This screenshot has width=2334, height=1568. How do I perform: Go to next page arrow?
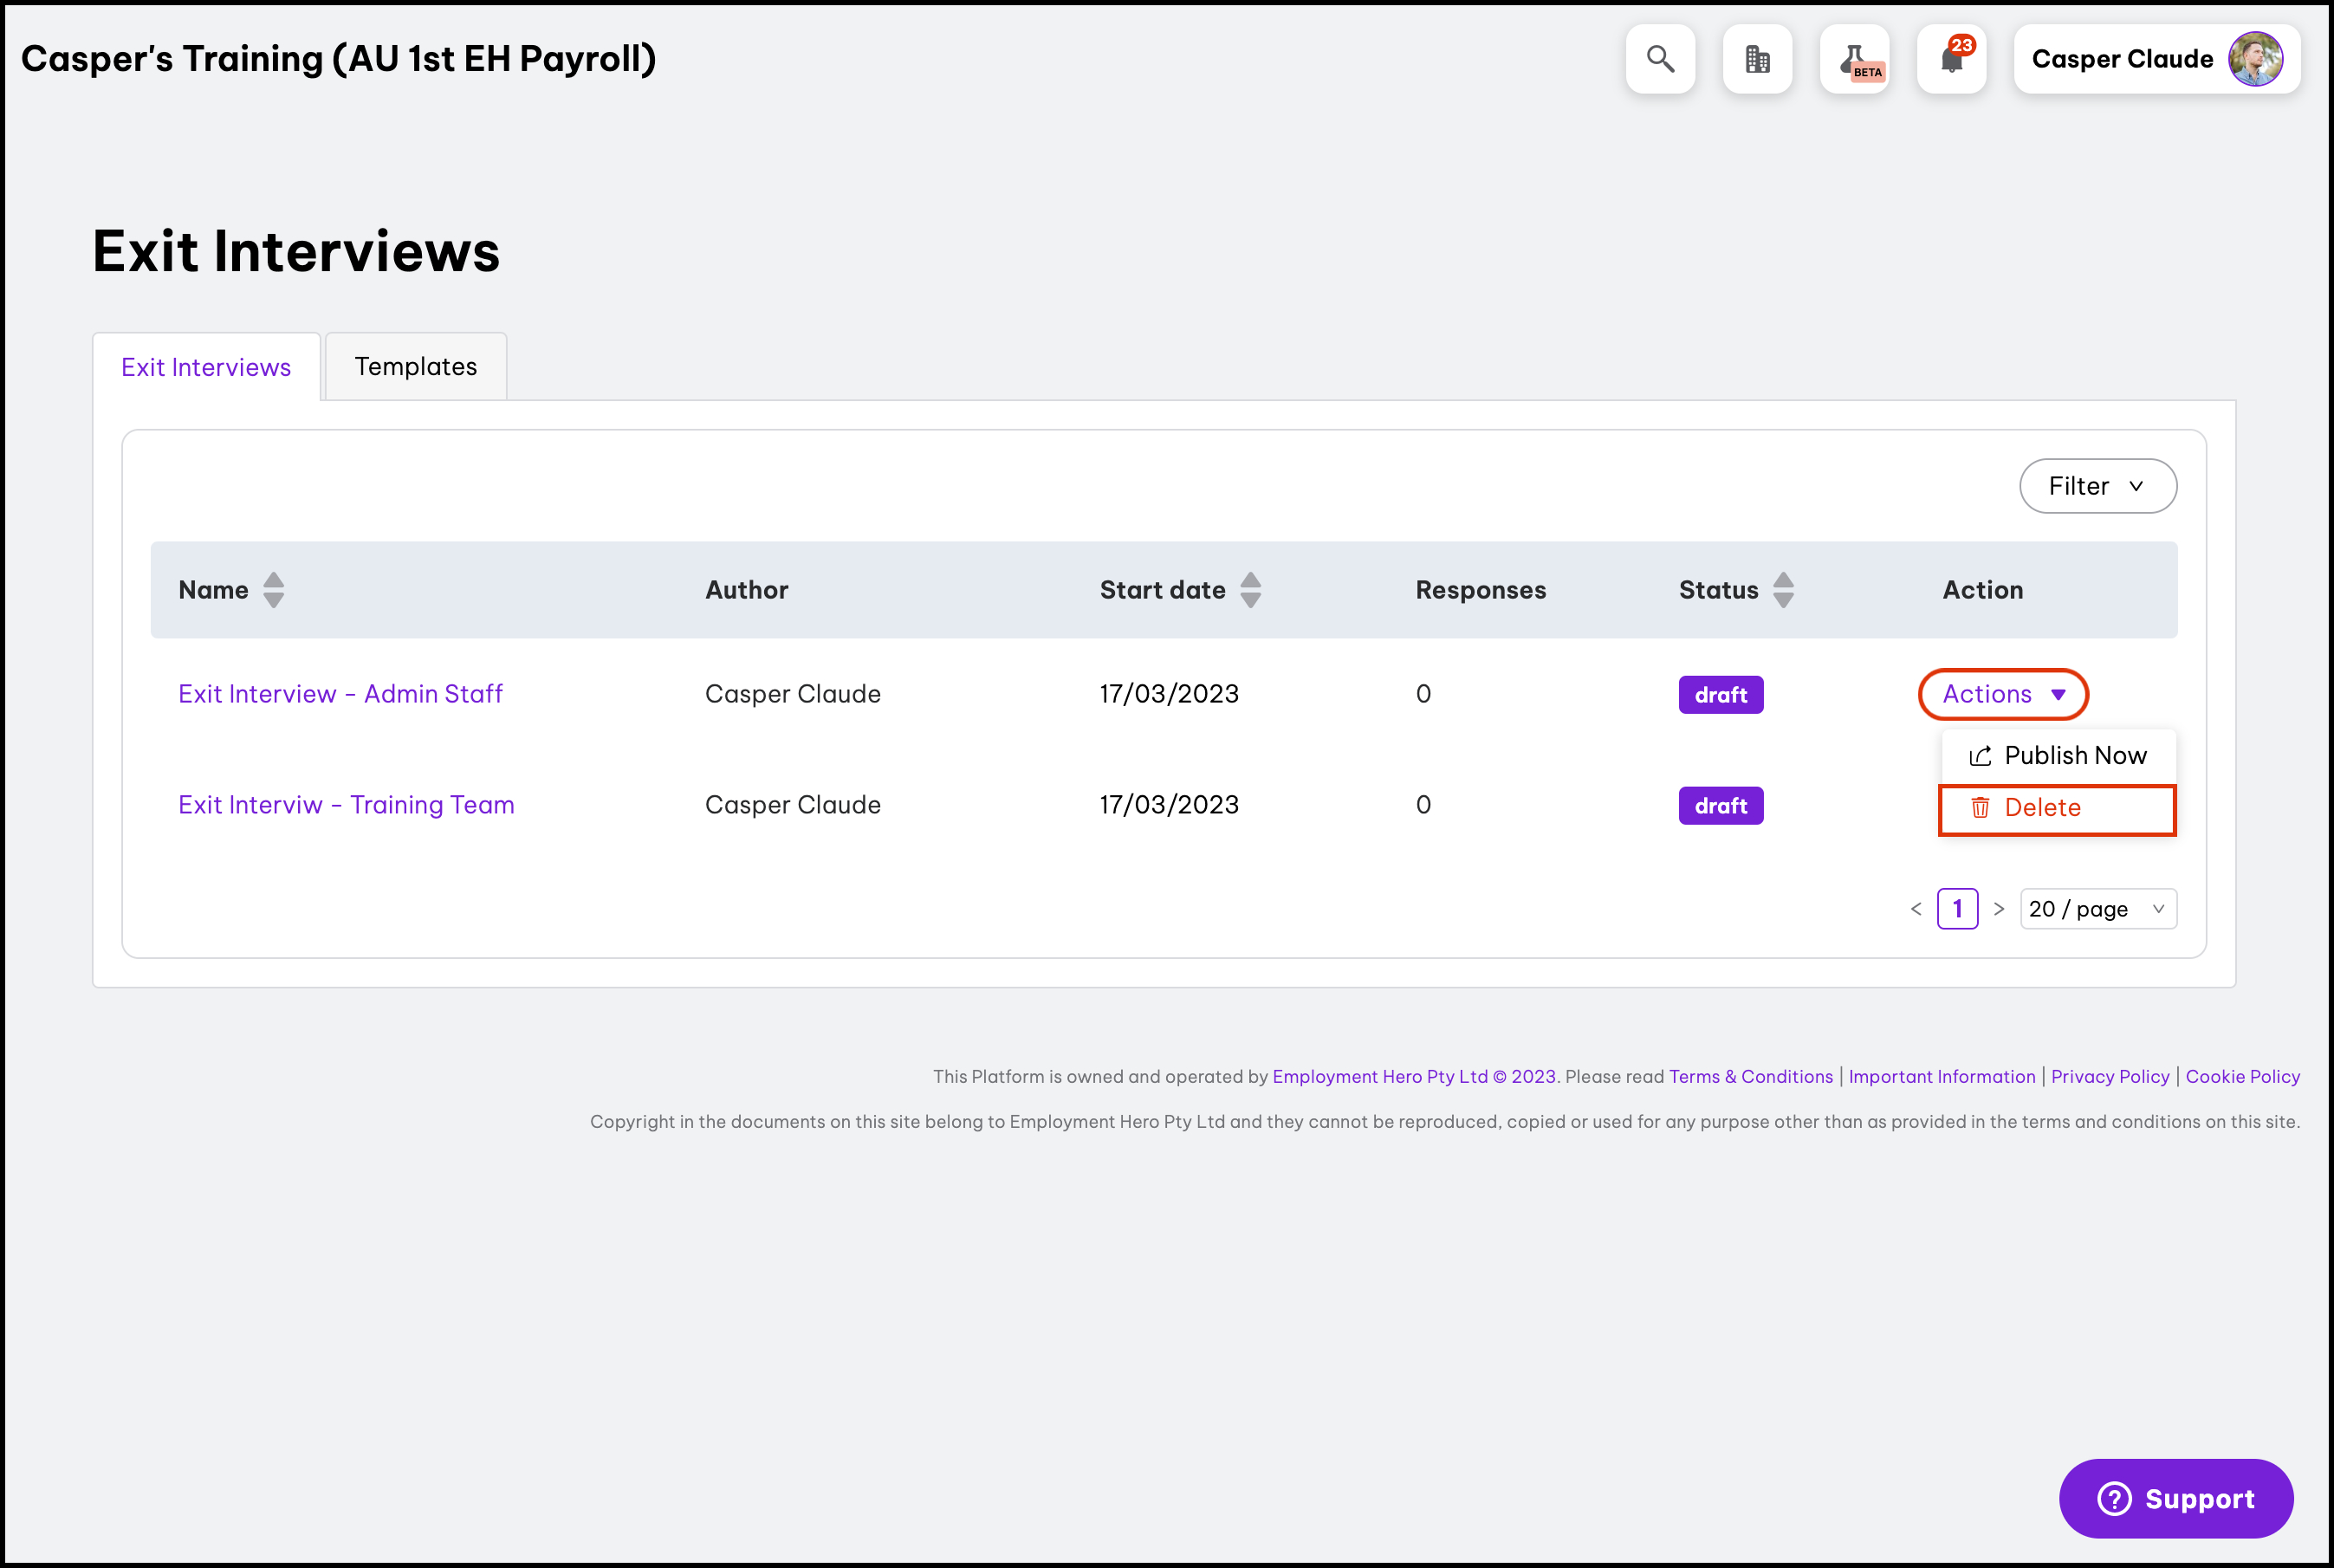[x=1998, y=909]
